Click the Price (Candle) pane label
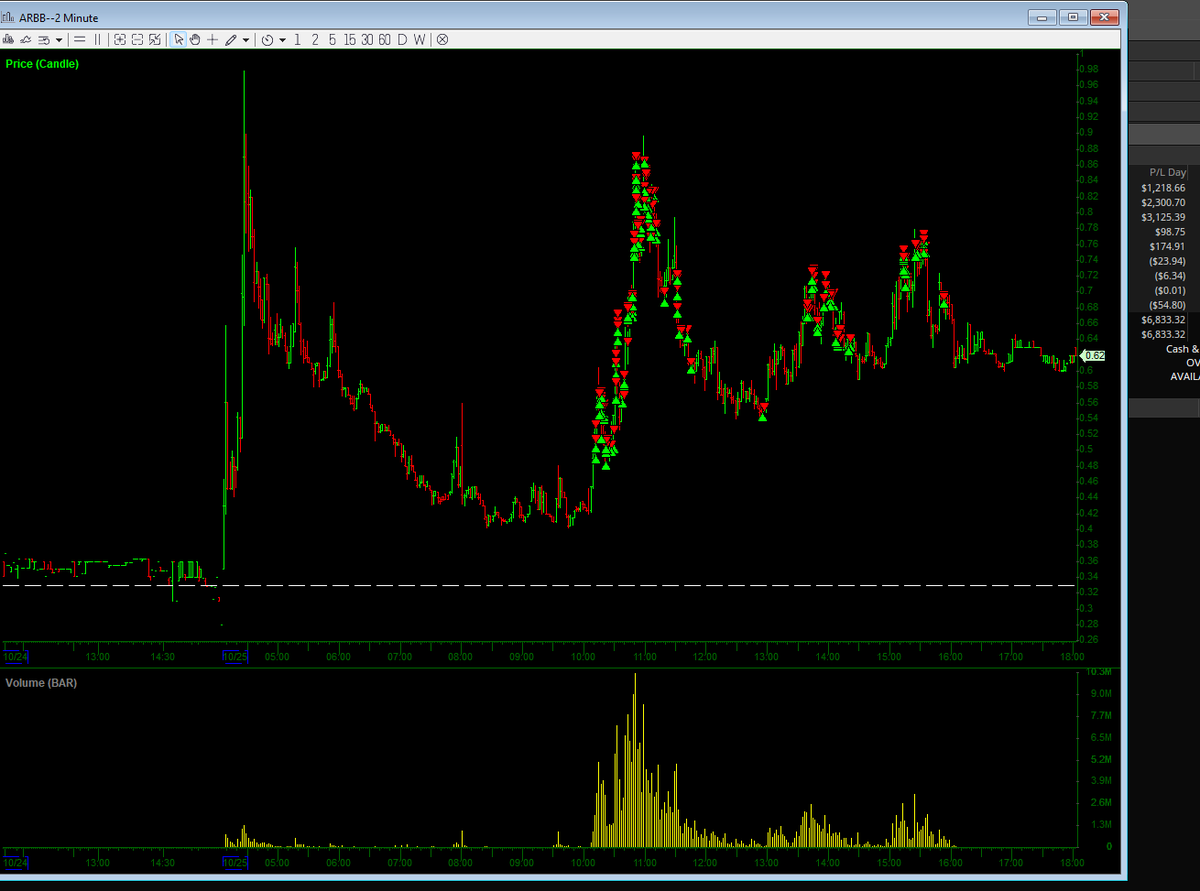The height and width of the screenshot is (891, 1200). pyautogui.click(x=42, y=64)
